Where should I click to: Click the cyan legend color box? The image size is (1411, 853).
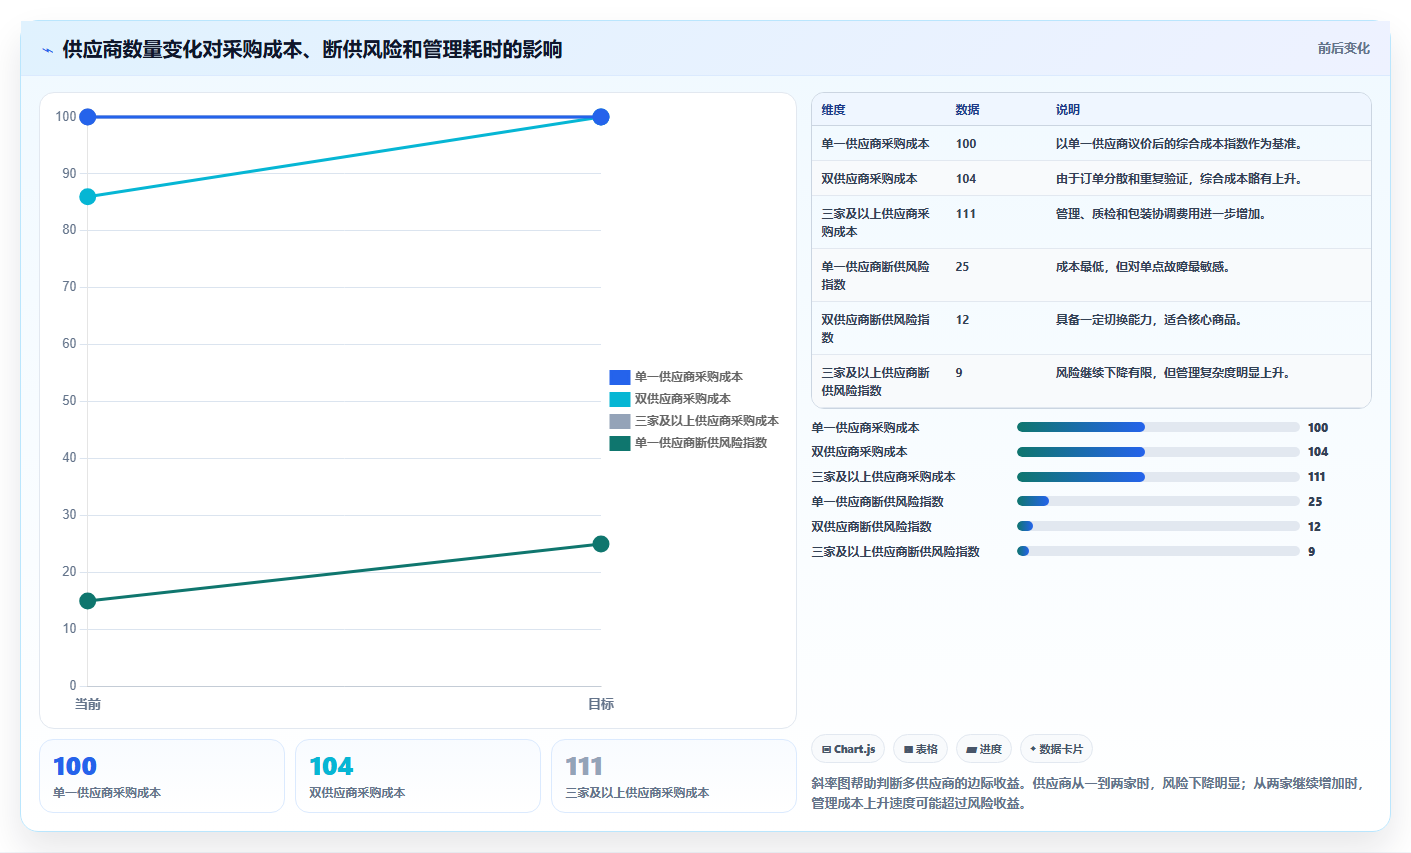click(x=620, y=399)
